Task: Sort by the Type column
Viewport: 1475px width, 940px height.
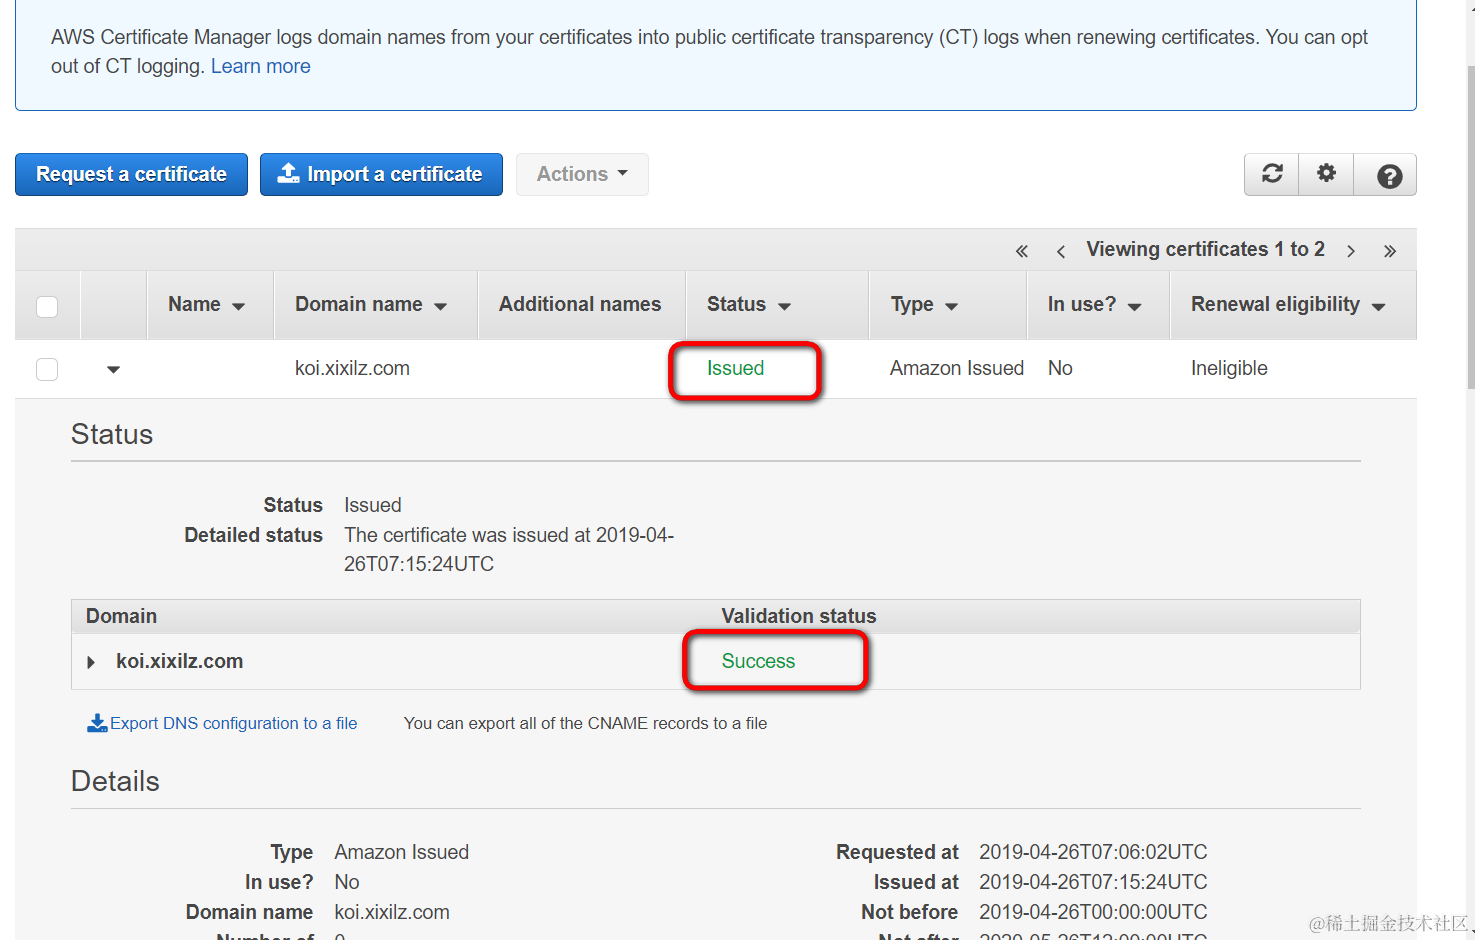Action: [x=924, y=305]
